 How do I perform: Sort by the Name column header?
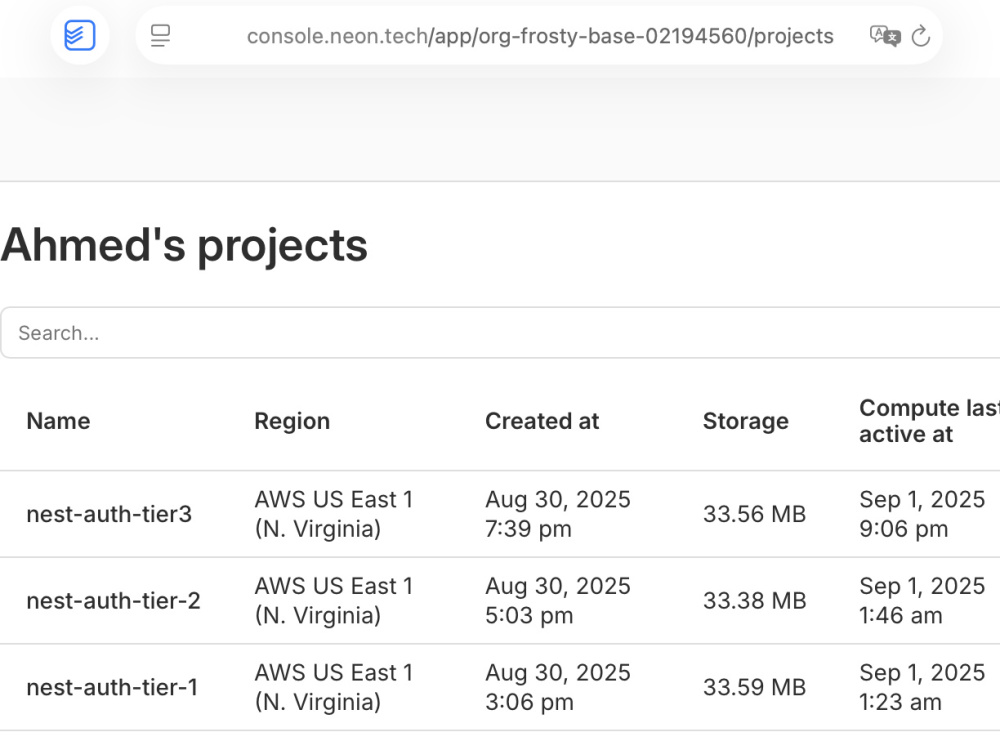(x=59, y=421)
